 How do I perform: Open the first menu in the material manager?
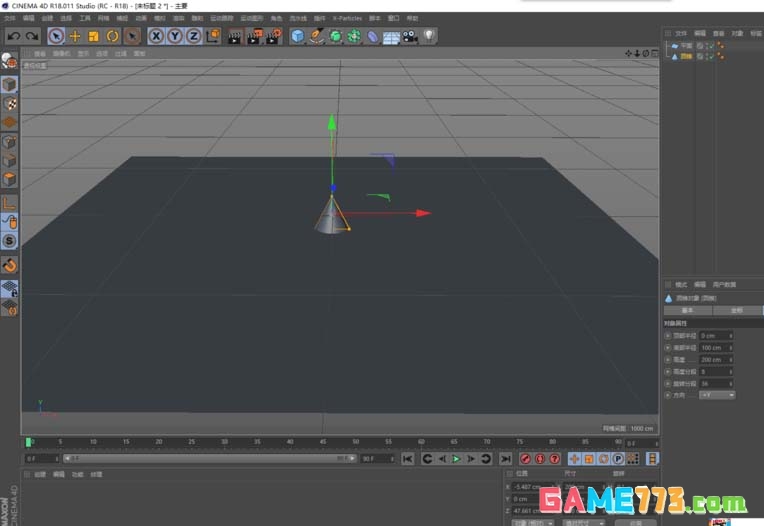pyautogui.click(x=40, y=474)
